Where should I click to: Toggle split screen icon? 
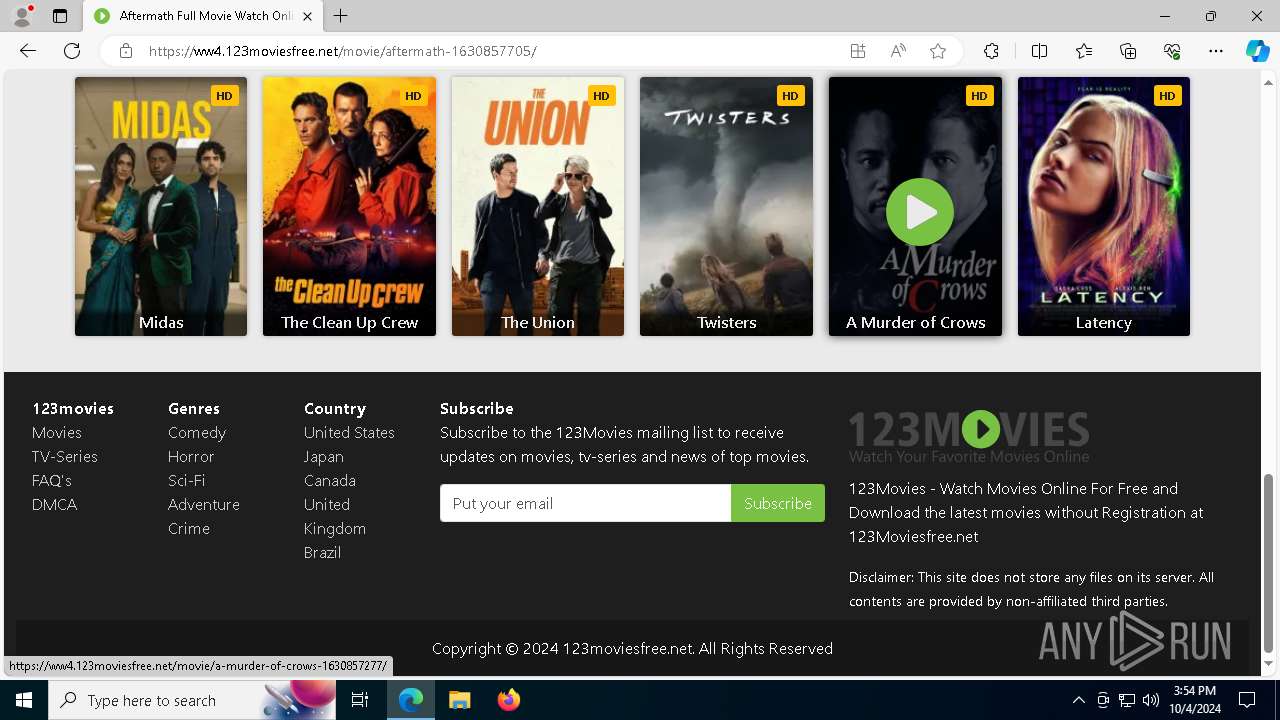tap(1039, 51)
